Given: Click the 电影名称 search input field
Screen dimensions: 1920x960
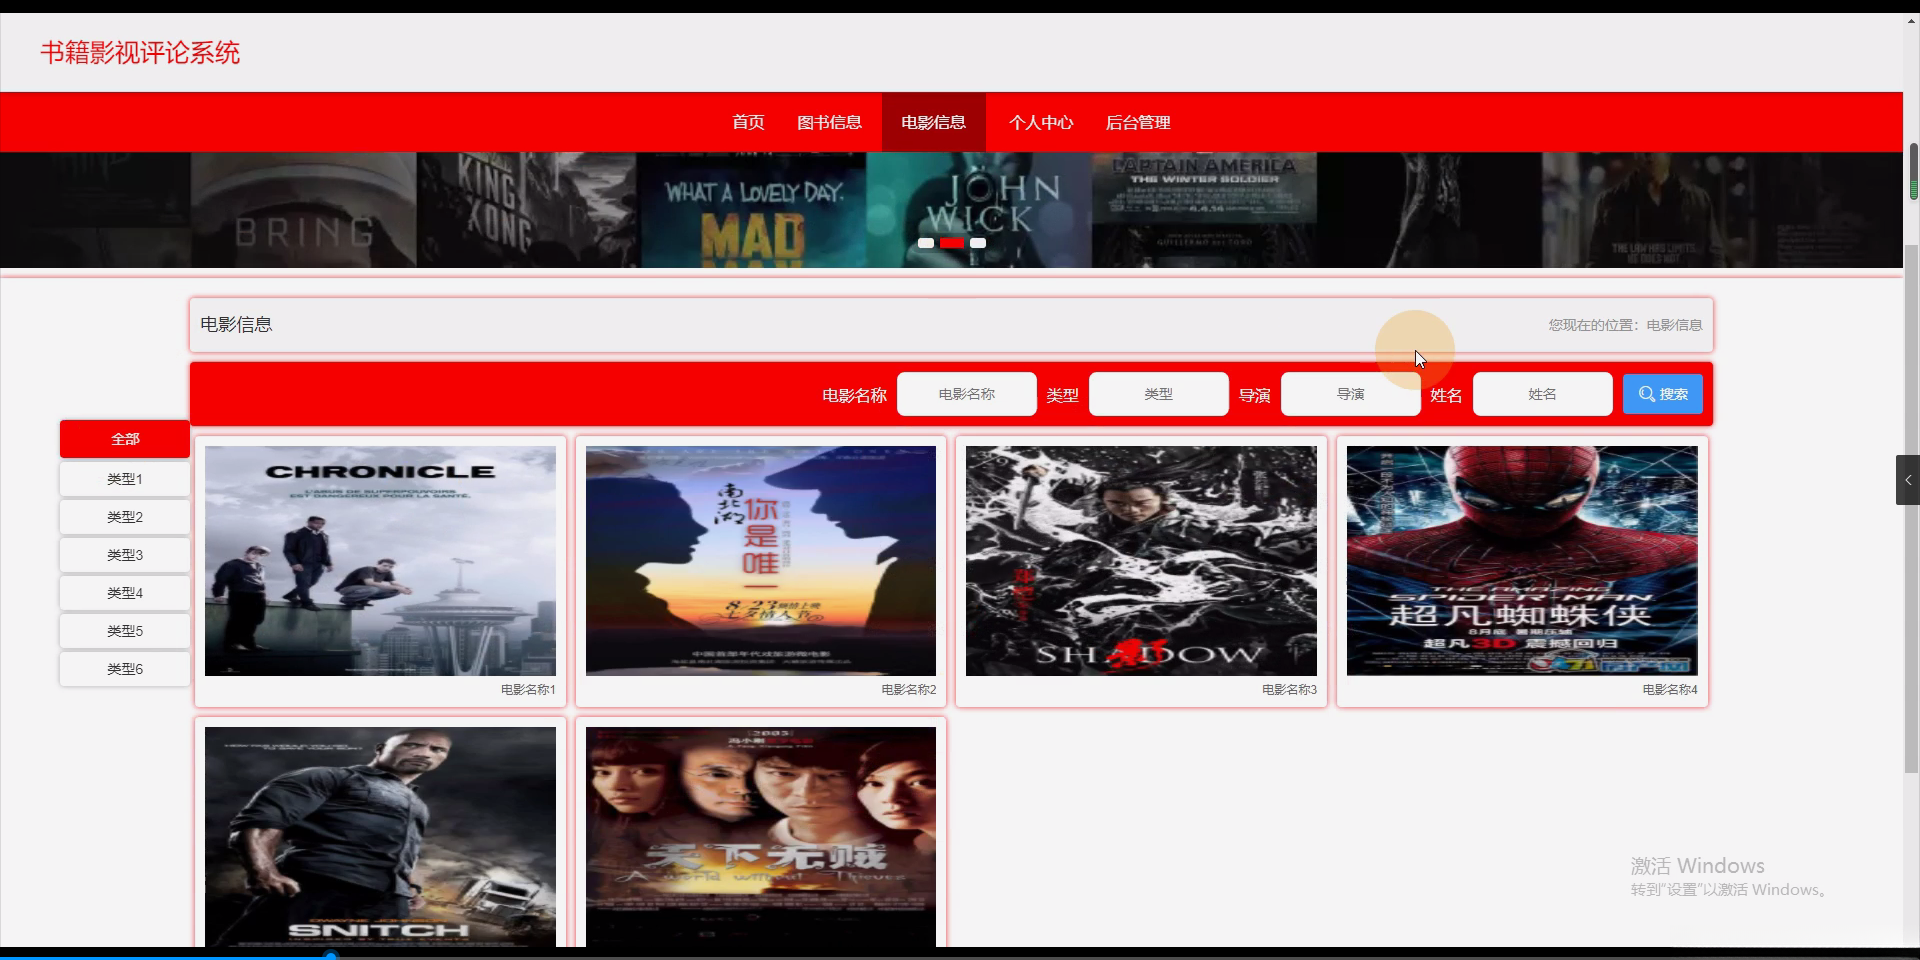Looking at the screenshot, I should tap(966, 394).
